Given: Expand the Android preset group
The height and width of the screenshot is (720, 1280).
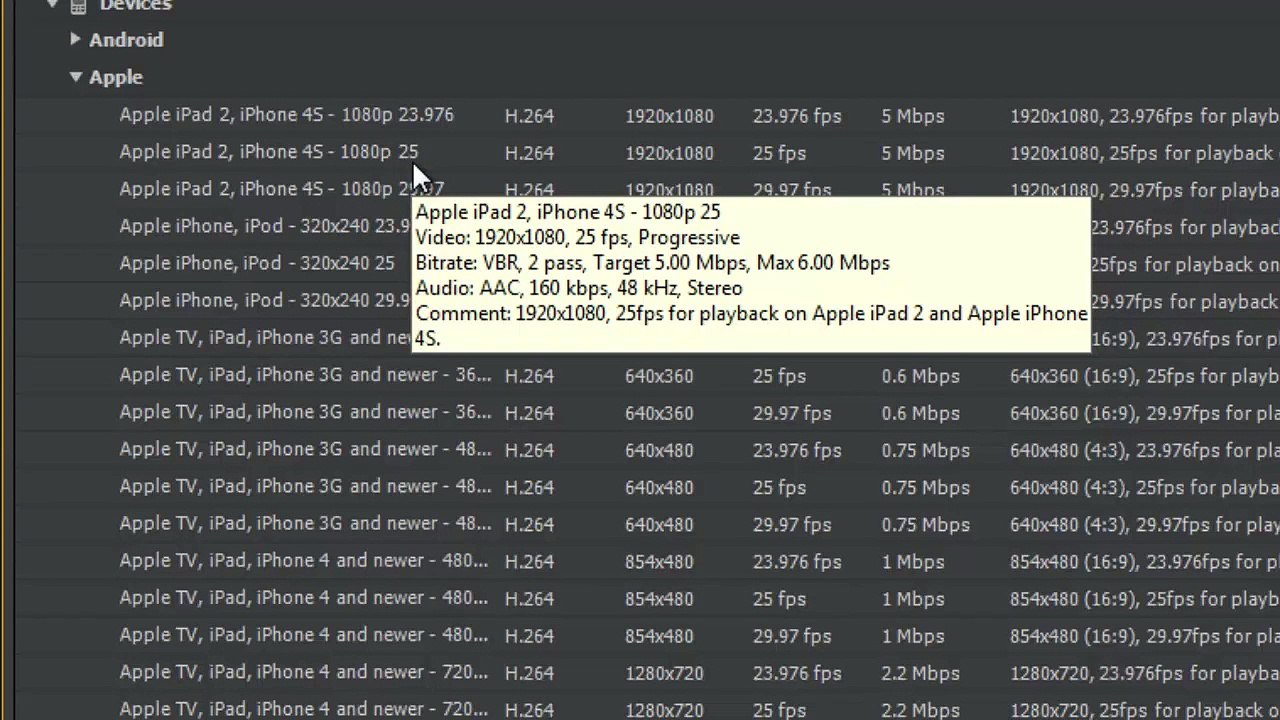Looking at the screenshot, I should click(x=75, y=39).
